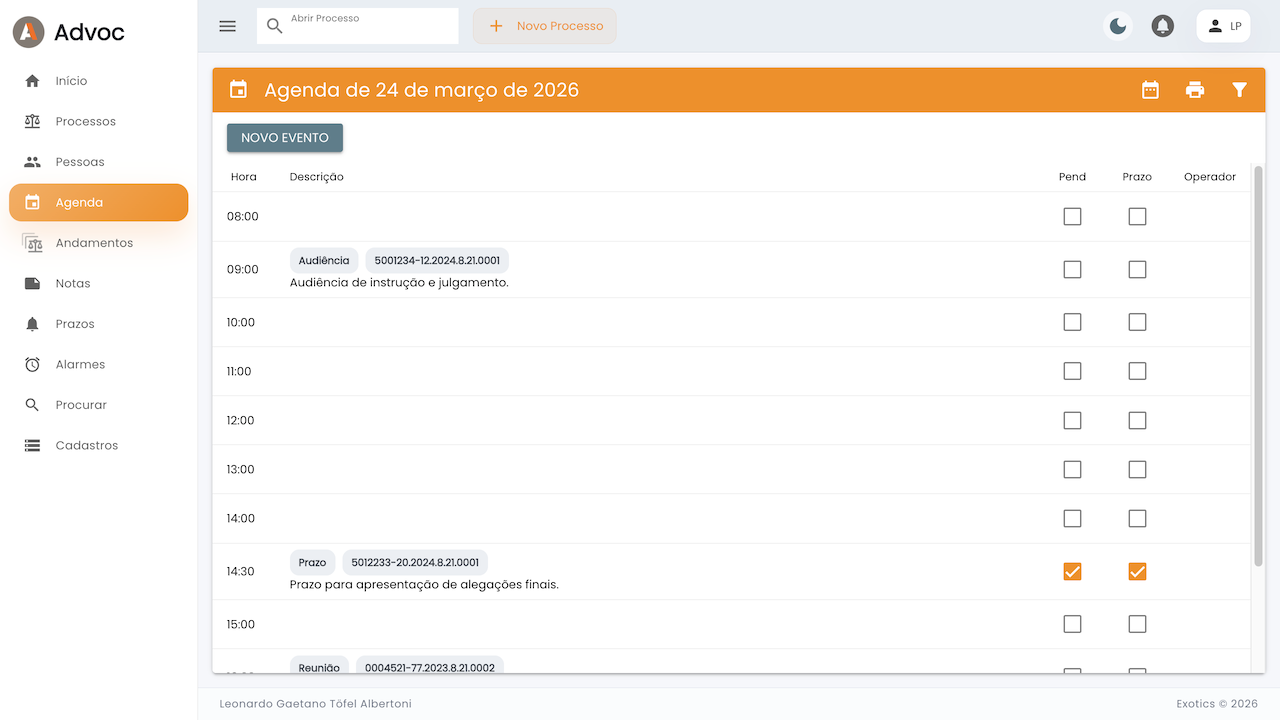
Task: Print the agenda using the printer icon
Action: tap(1195, 89)
